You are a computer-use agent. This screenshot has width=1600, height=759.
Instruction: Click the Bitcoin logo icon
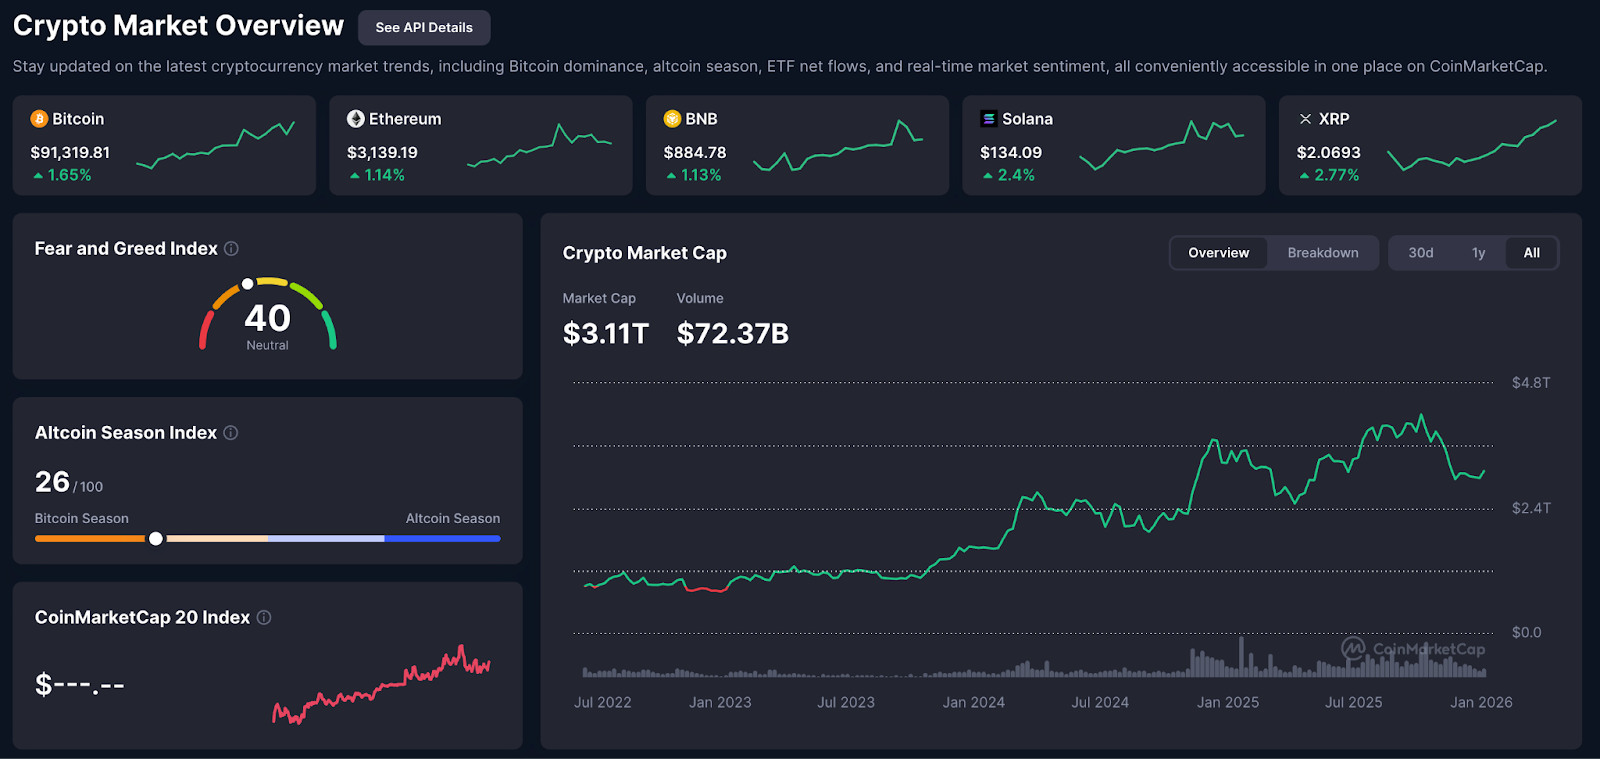click(39, 119)
